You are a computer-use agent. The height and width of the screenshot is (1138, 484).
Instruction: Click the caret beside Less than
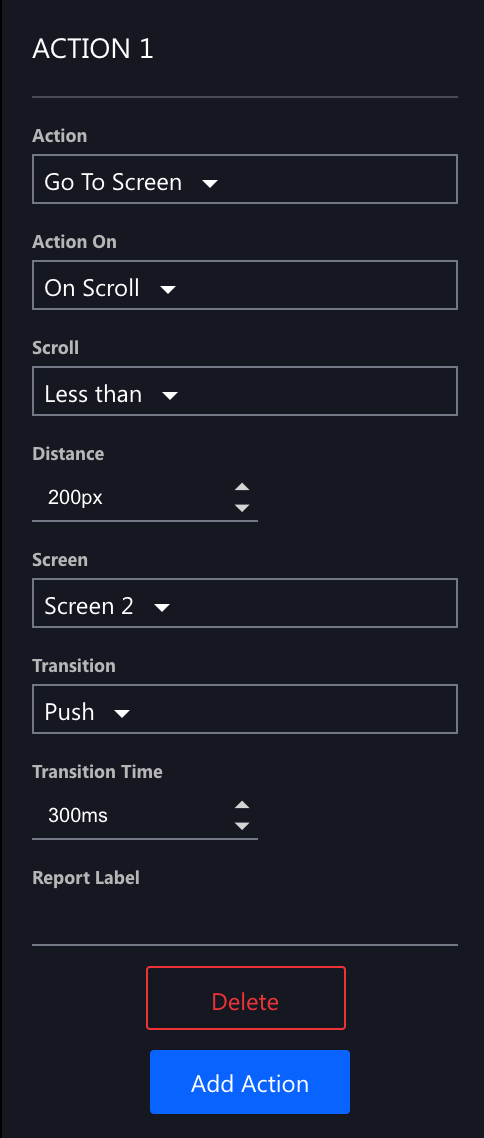click(170, 396)
